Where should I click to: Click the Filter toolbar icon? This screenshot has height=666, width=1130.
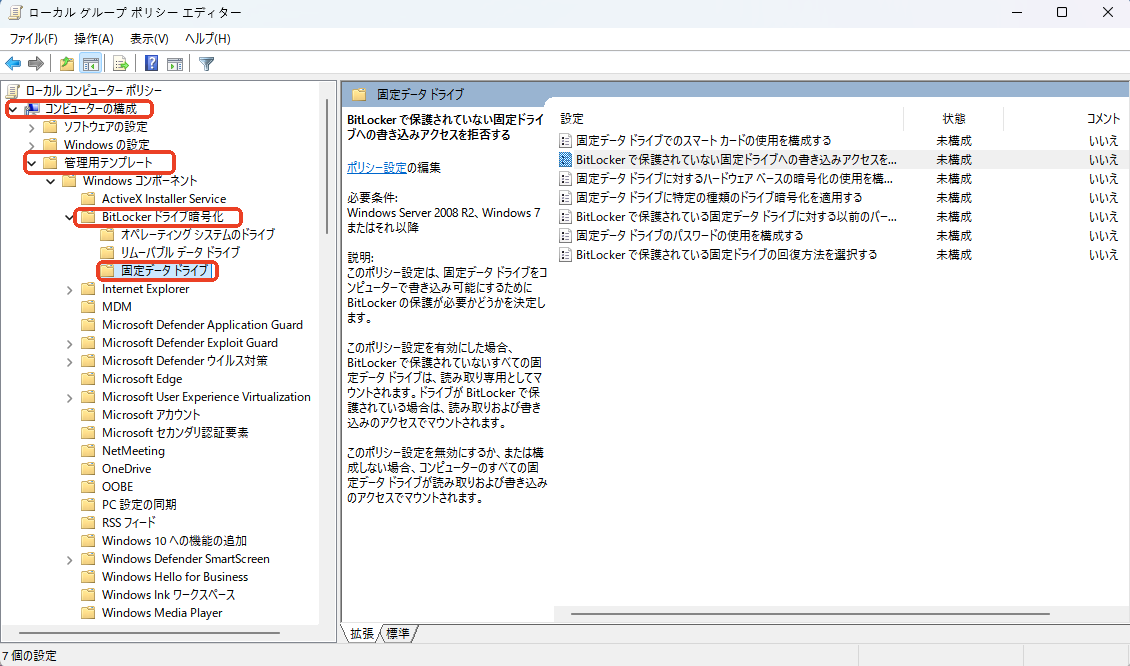tap(206, 63)
